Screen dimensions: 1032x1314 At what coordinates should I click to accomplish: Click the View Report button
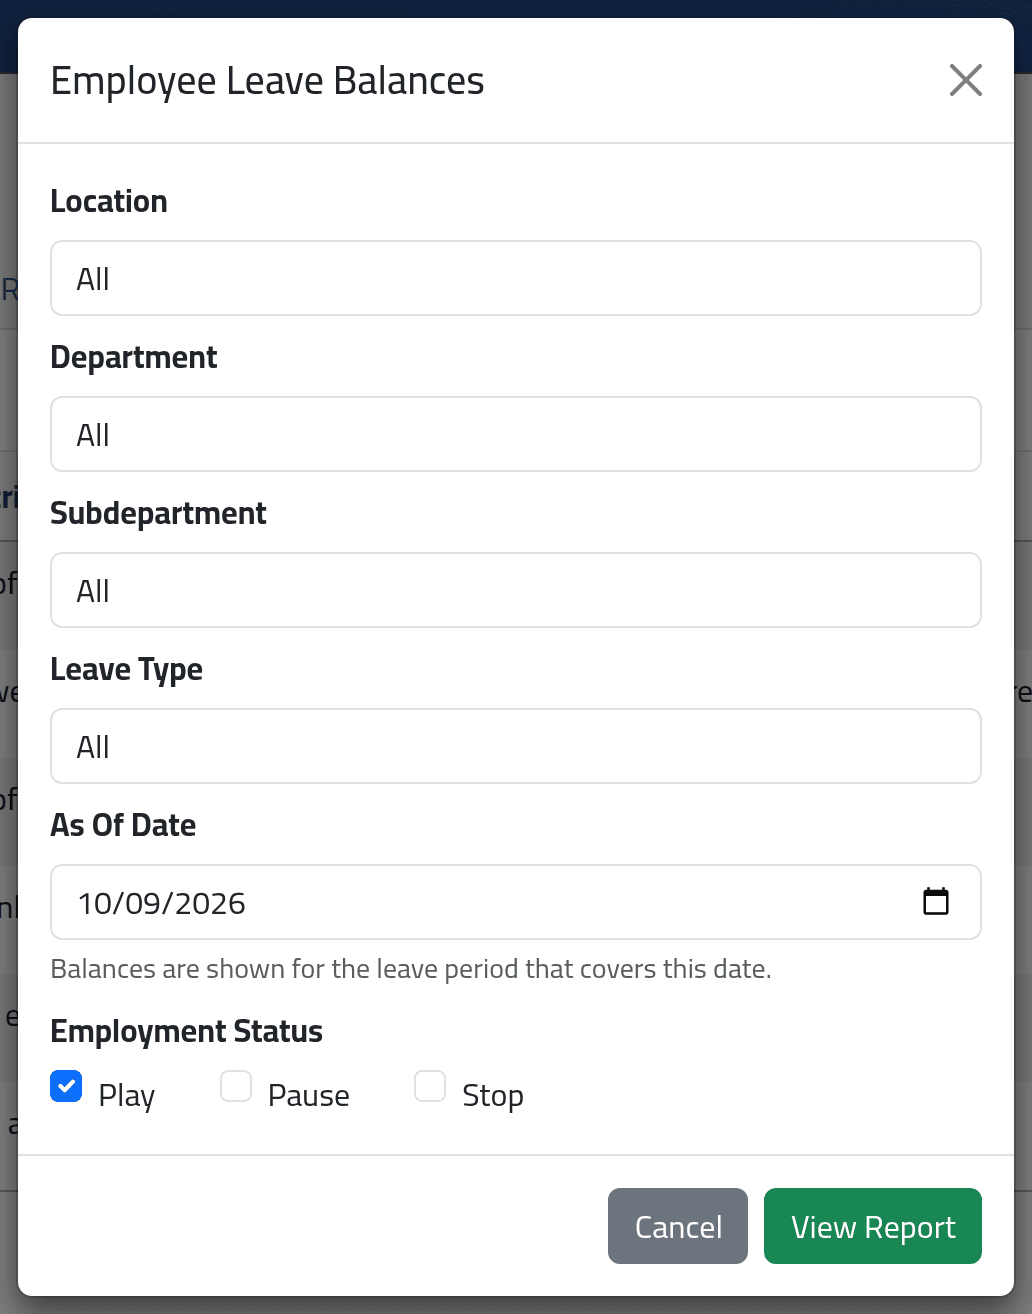click(873, 1226)
